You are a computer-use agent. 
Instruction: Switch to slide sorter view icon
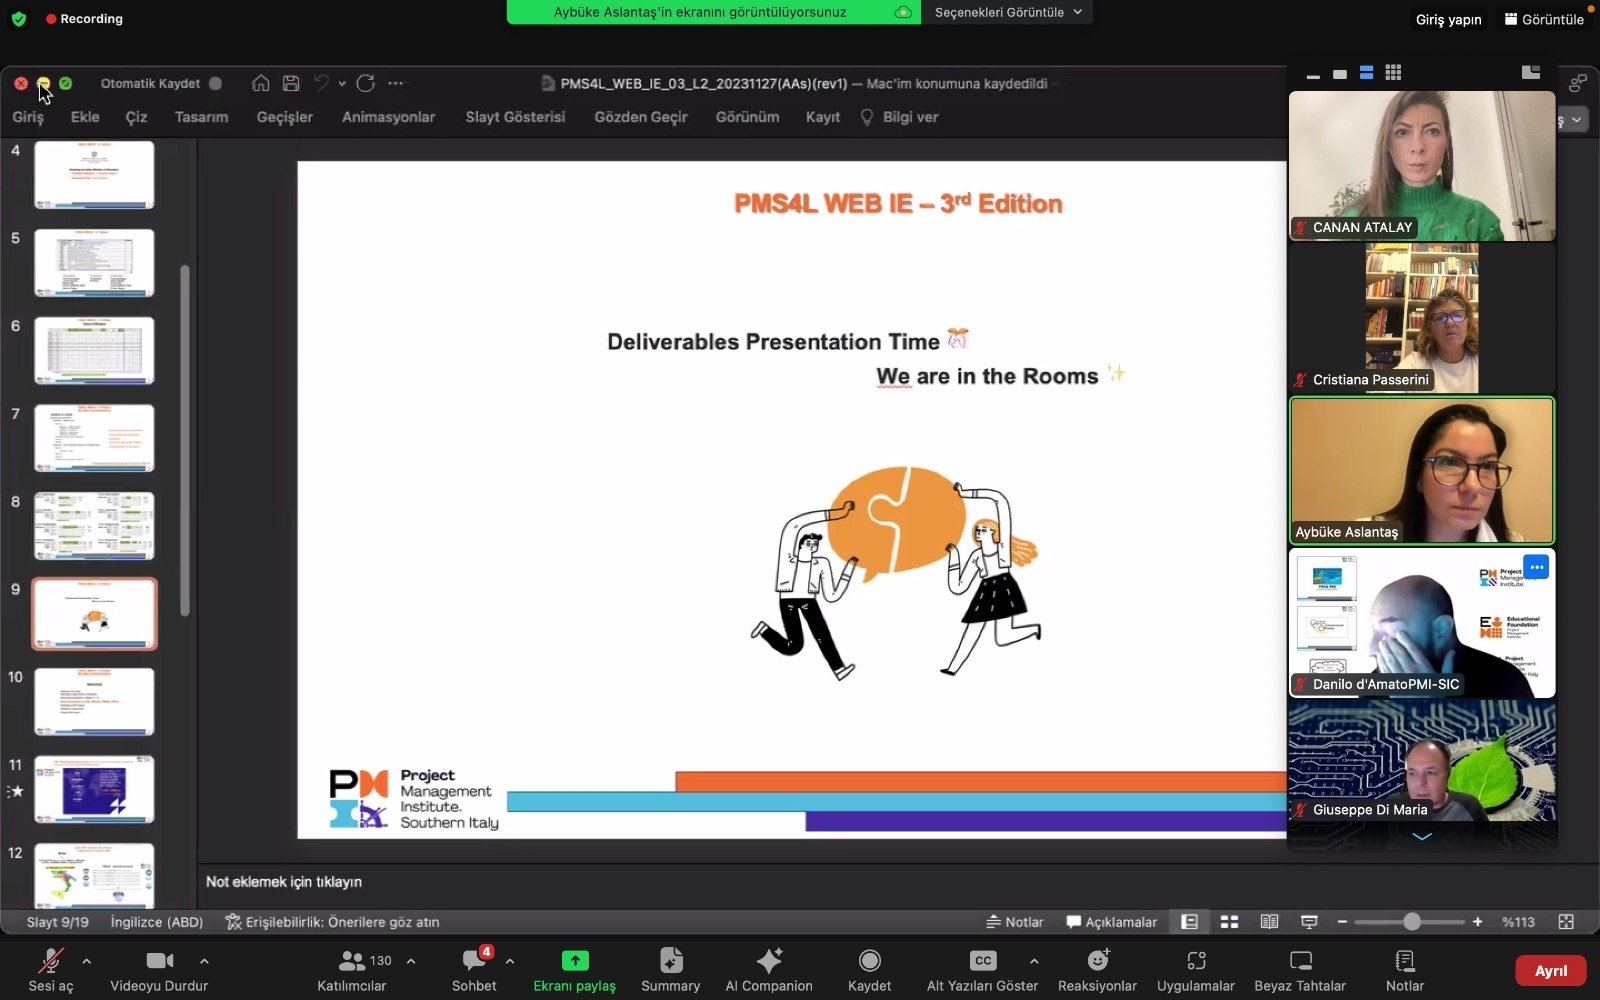(x=1229, y=922)
